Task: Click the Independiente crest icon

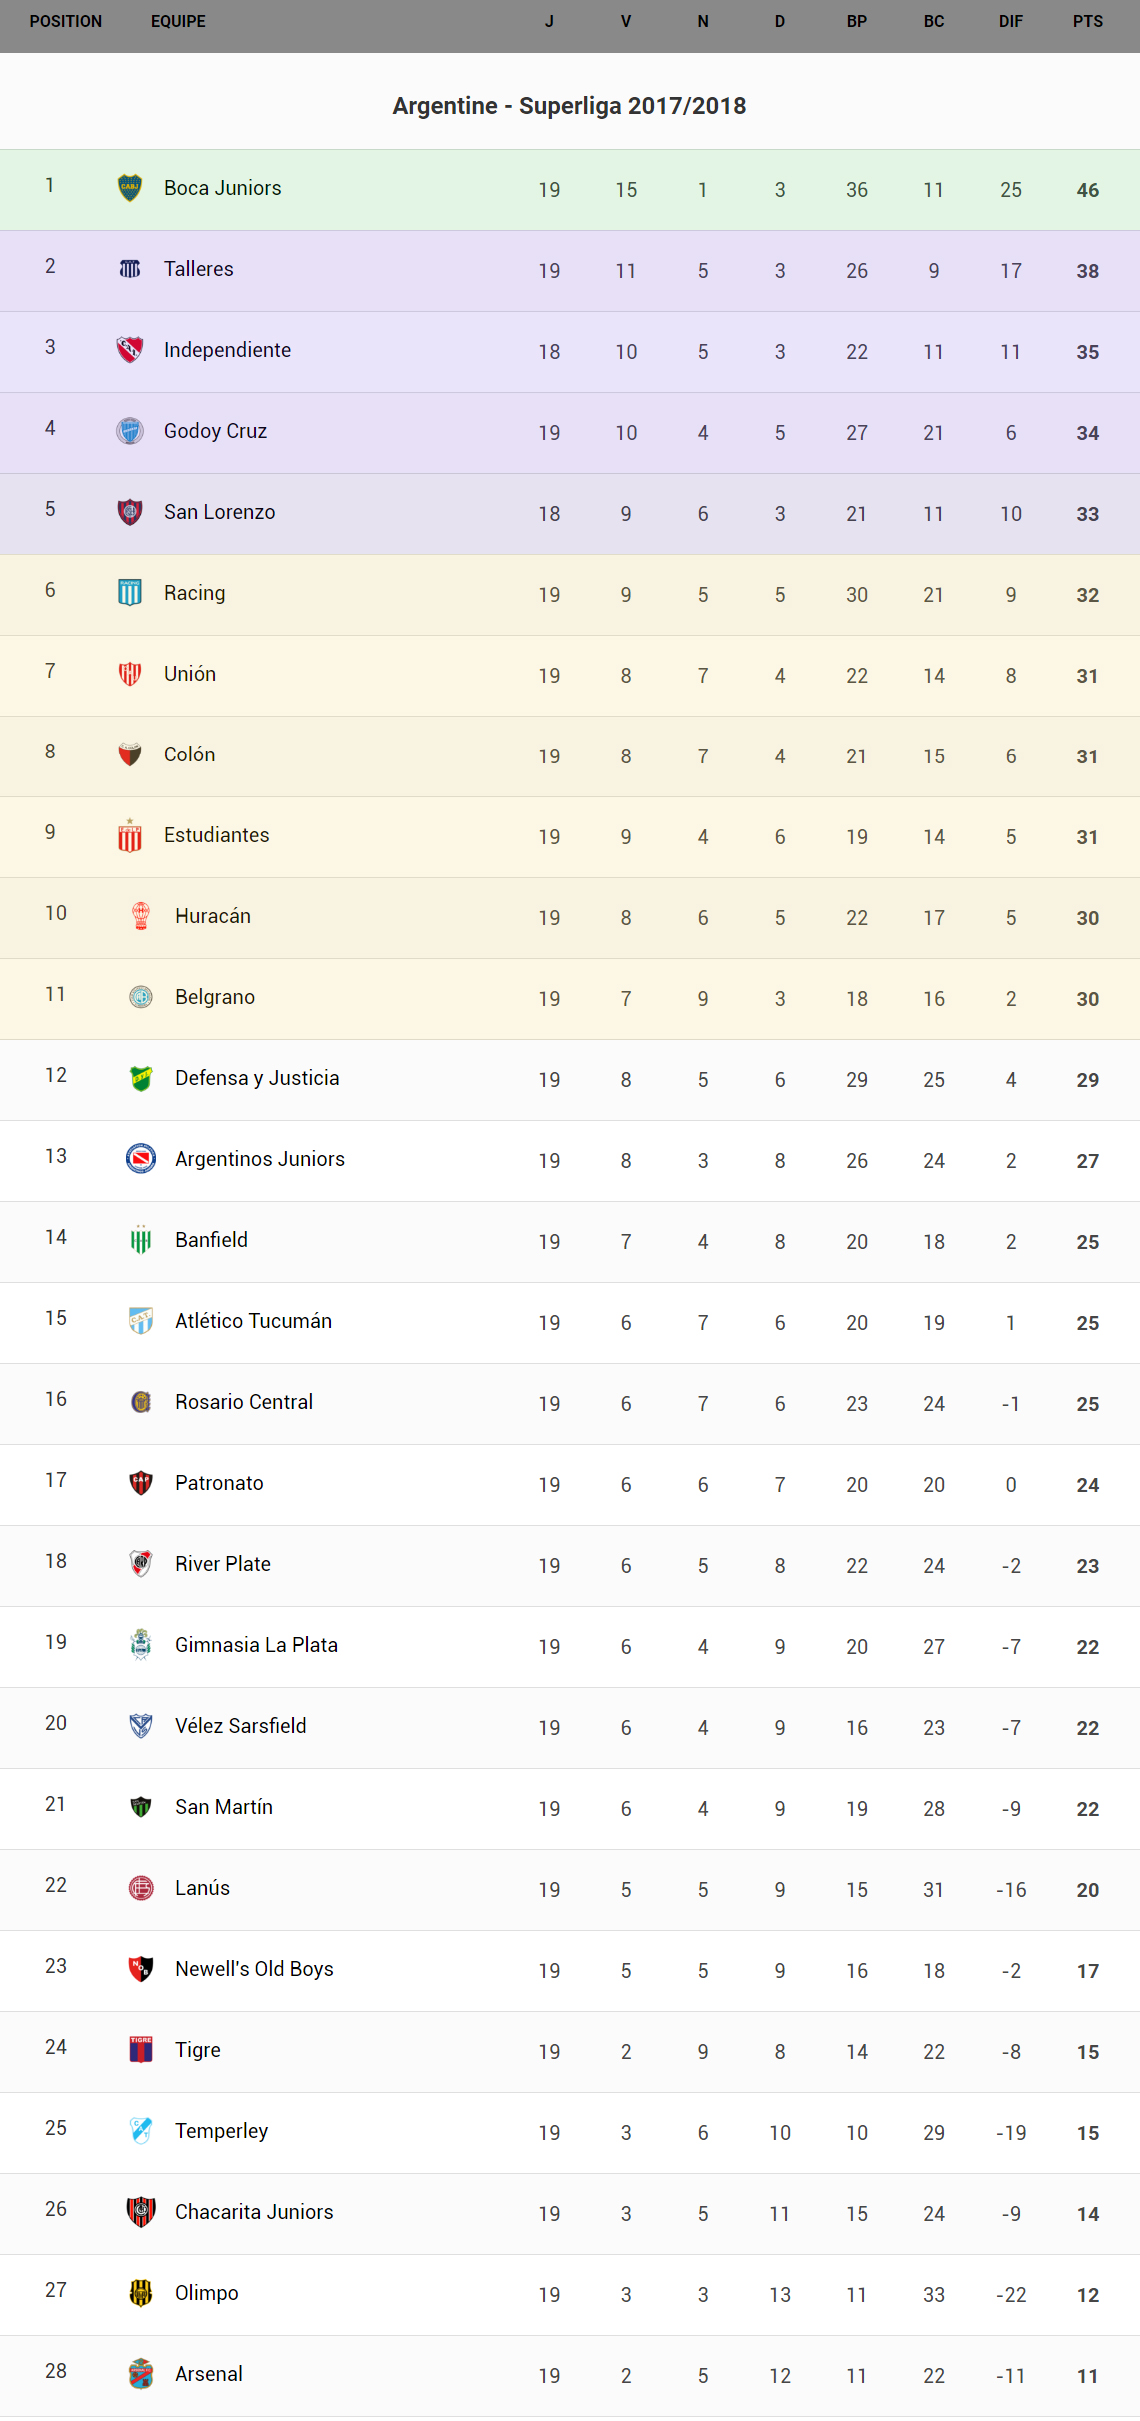Action: point(130,350)
